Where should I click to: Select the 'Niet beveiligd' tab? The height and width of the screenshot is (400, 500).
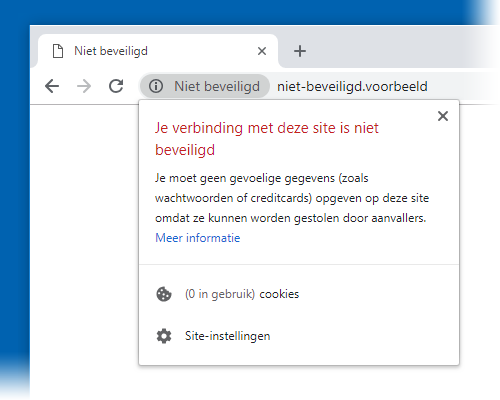click(x=158, y=51)
